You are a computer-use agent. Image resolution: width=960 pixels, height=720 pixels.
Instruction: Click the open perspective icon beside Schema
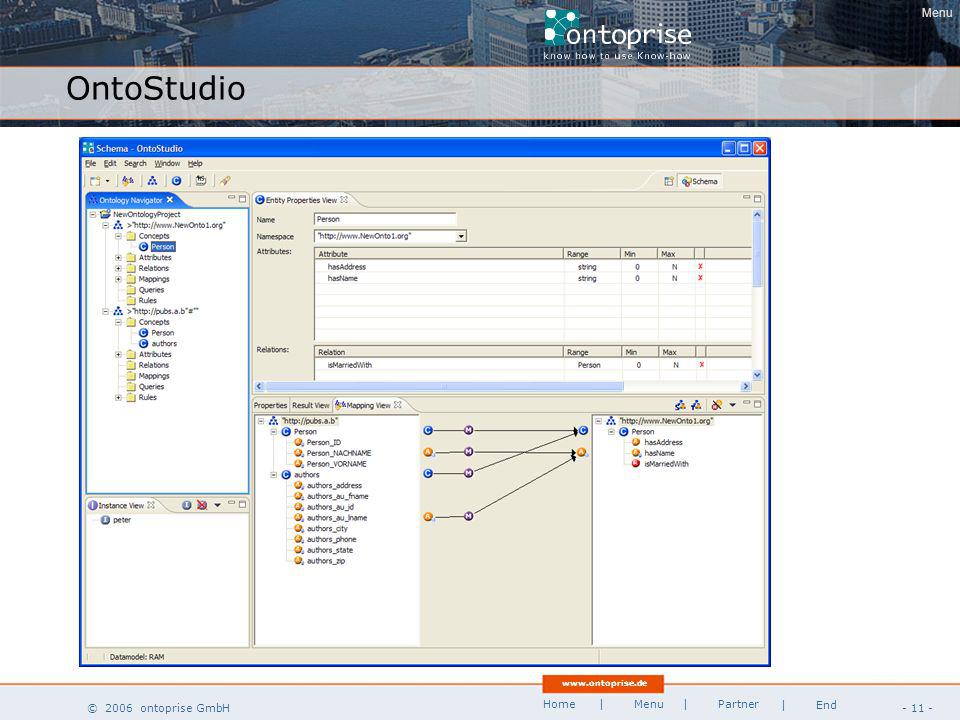click(x=669, y=181)
